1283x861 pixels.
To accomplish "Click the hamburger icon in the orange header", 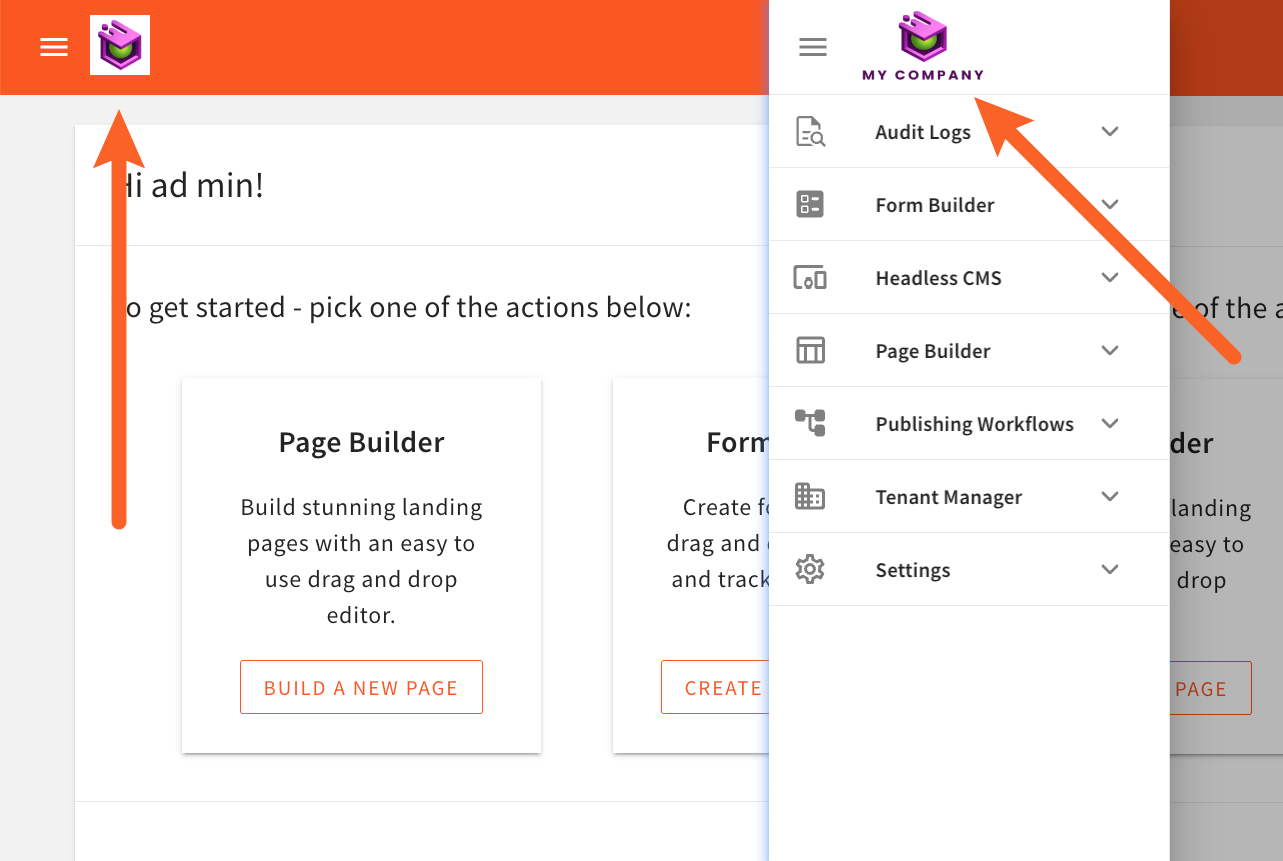I will tap(53, 46).
